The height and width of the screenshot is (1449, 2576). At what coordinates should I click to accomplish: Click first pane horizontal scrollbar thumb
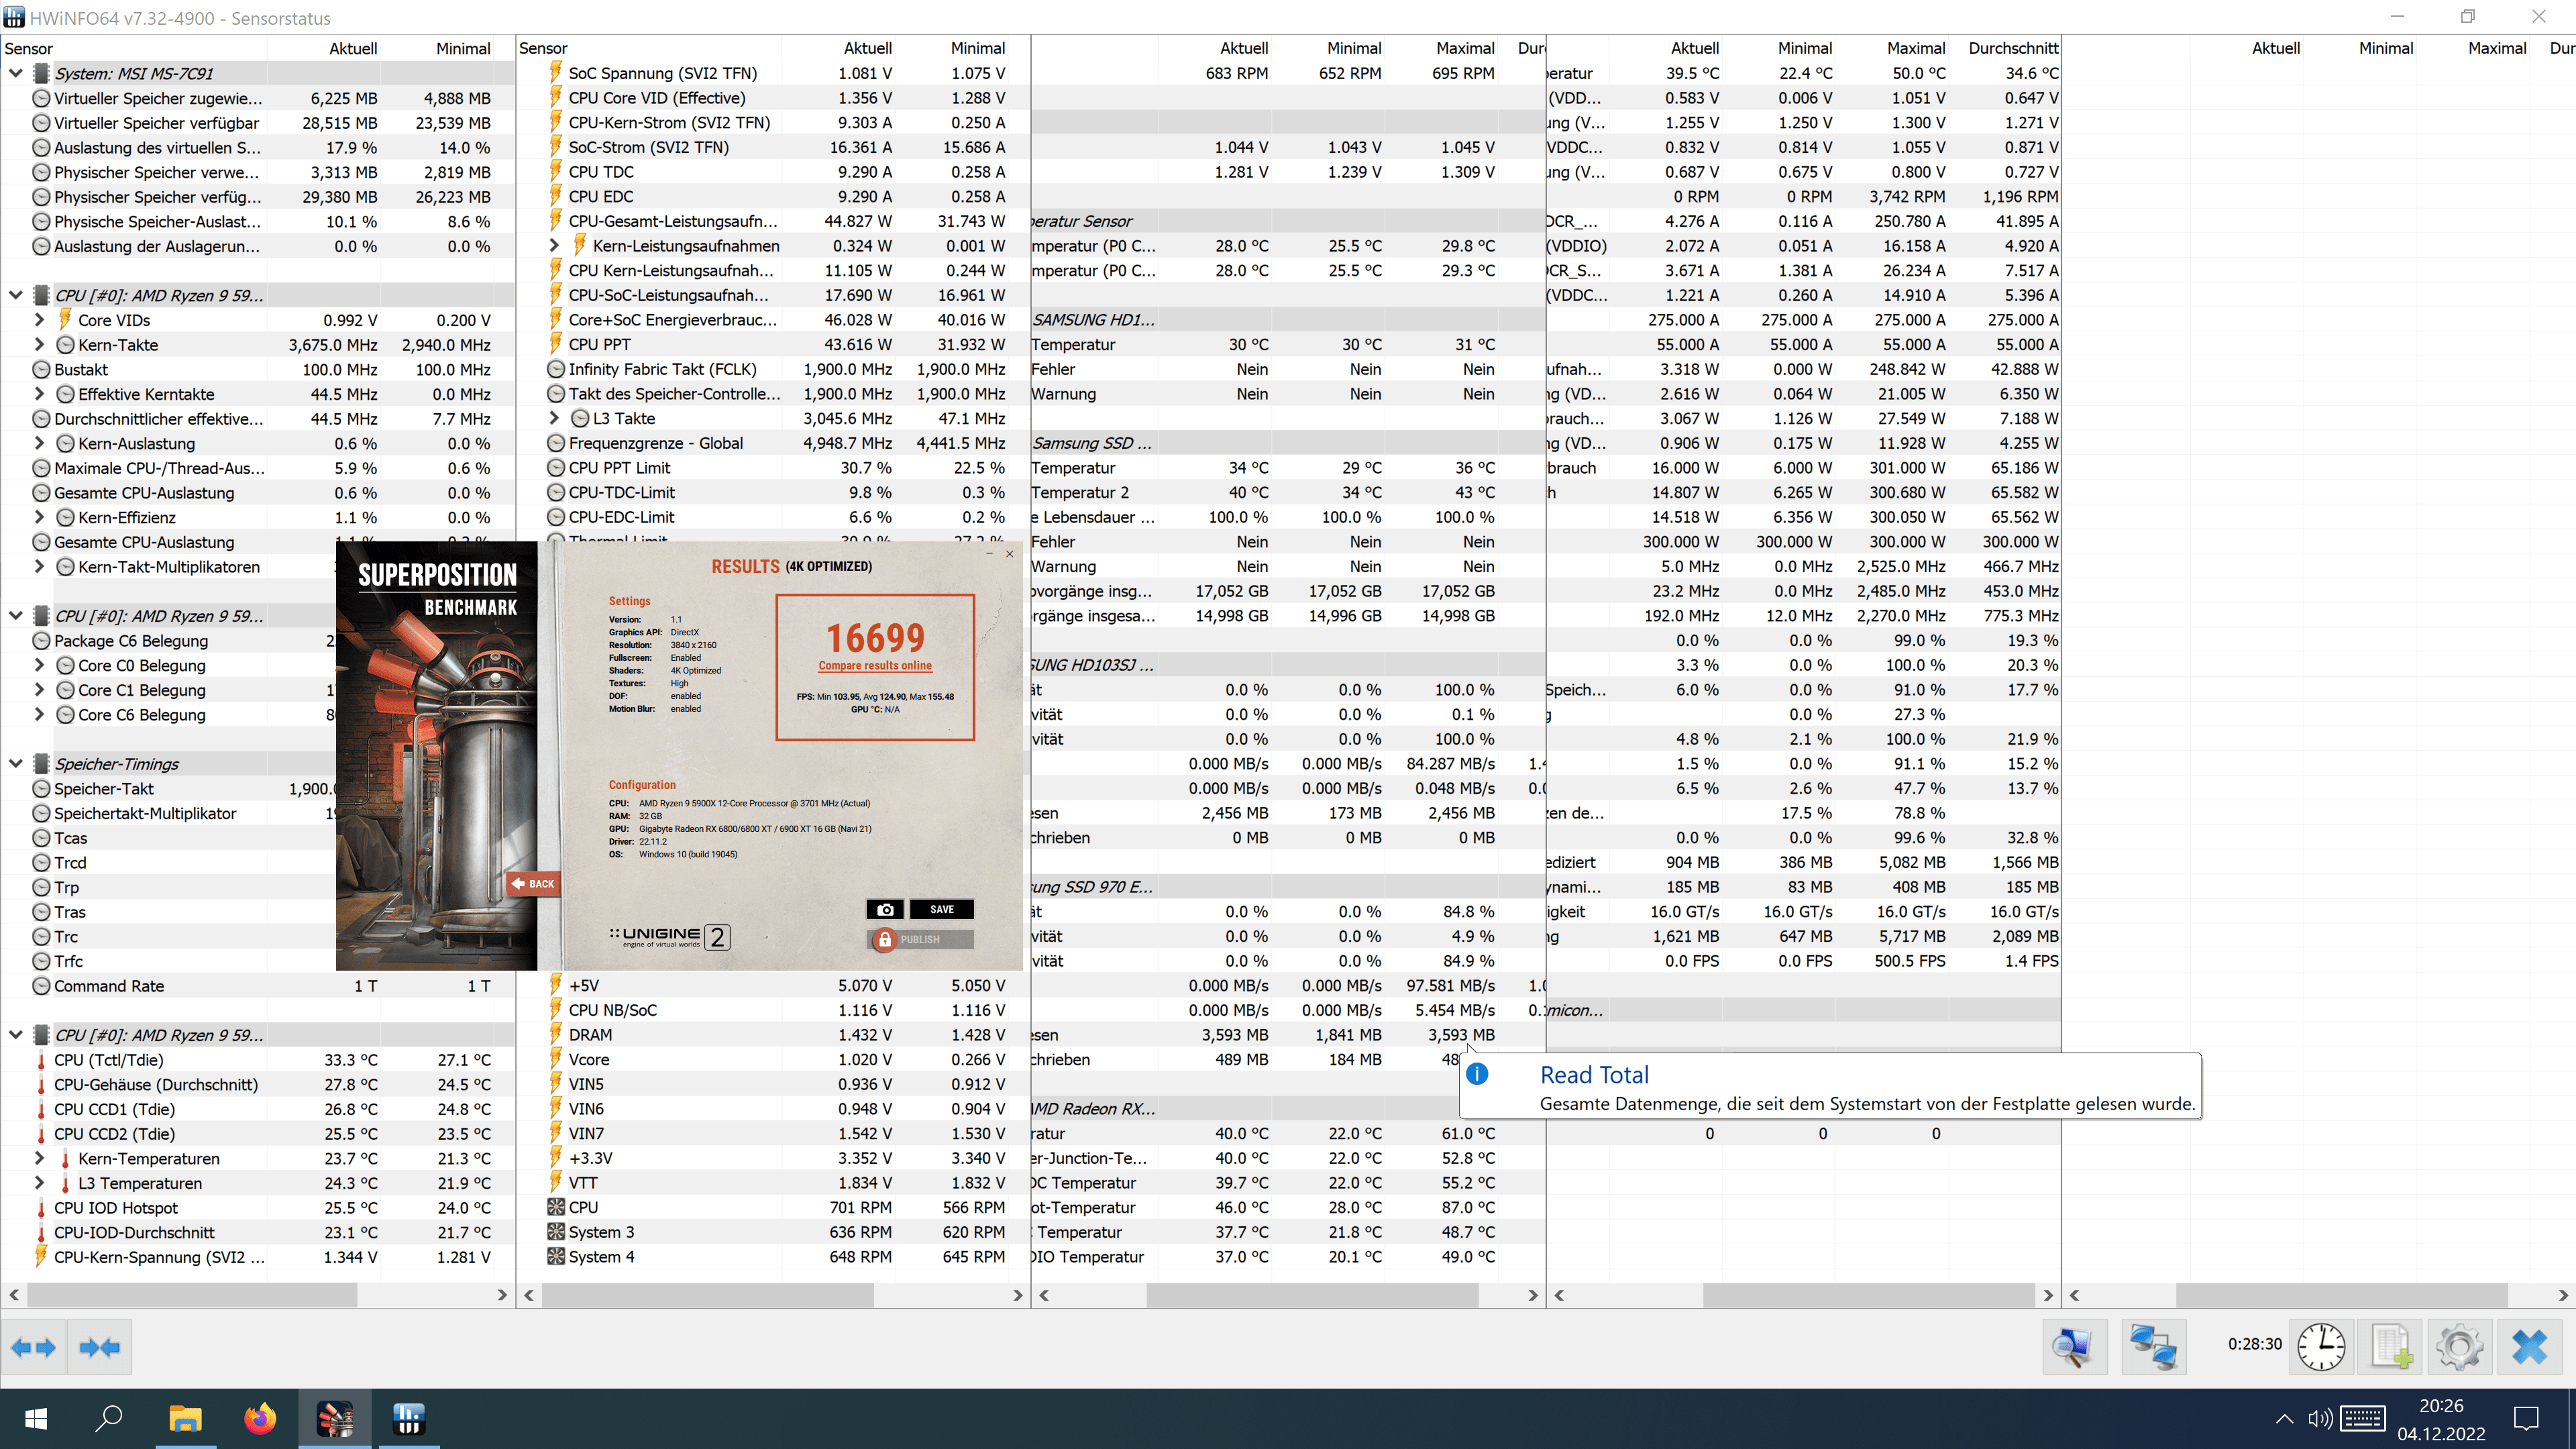191,1295
